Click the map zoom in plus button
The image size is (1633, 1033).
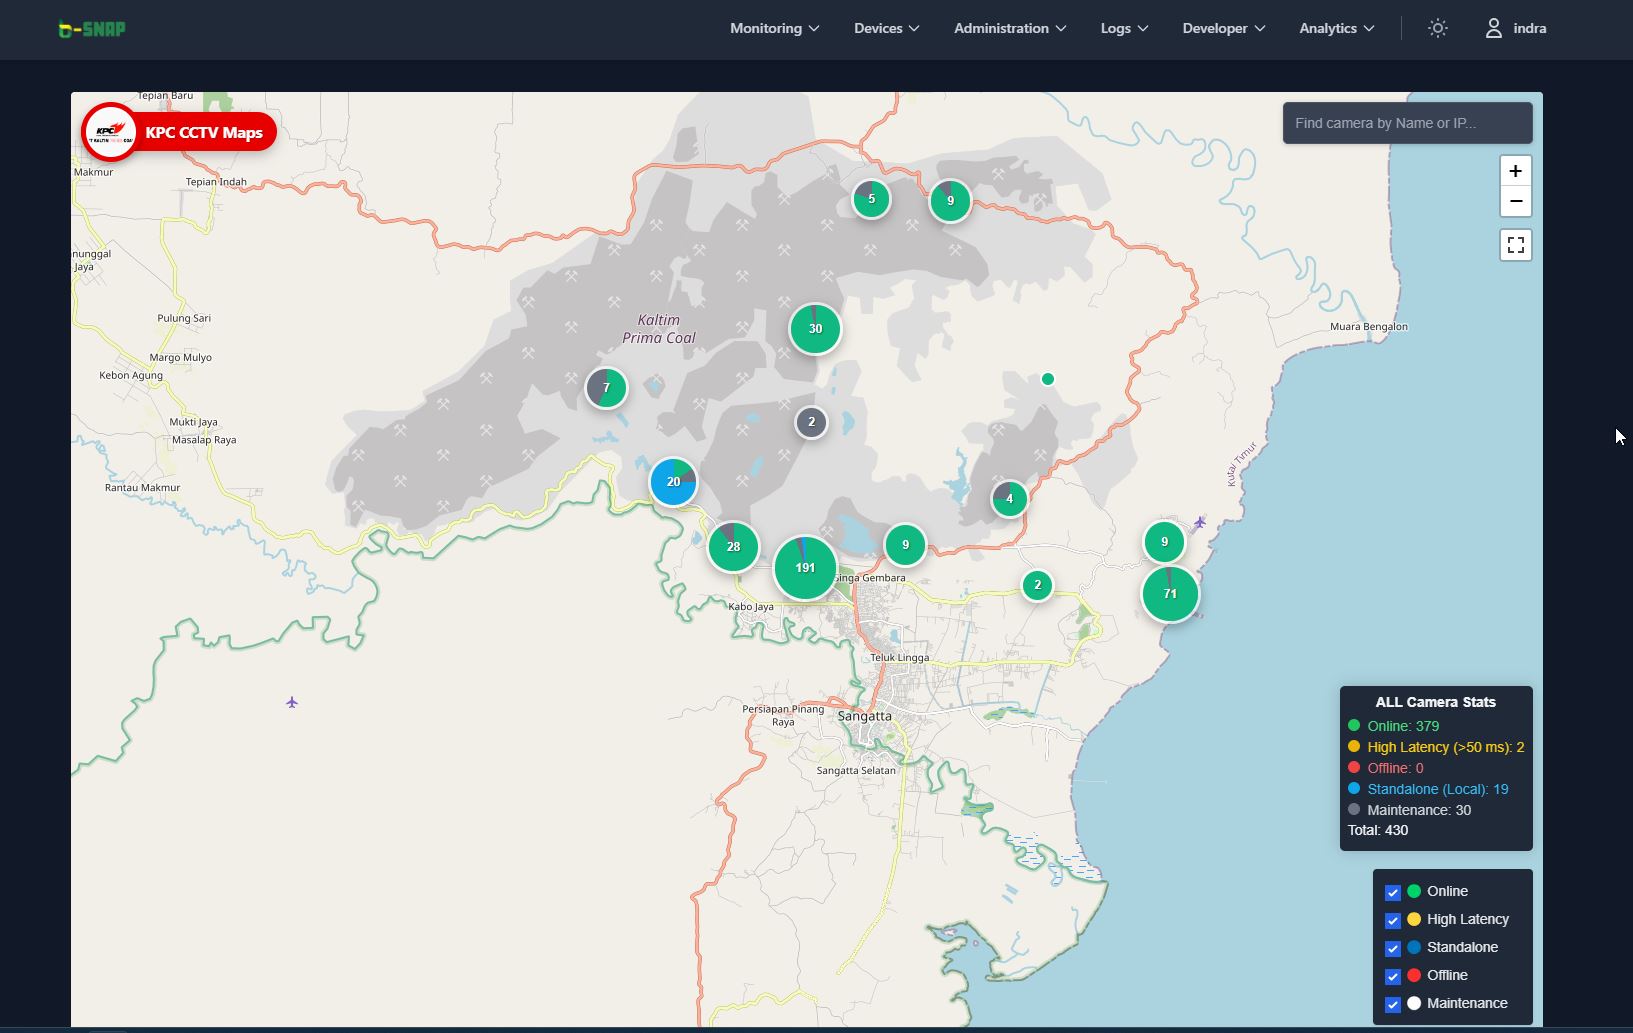click(1515, 171)
